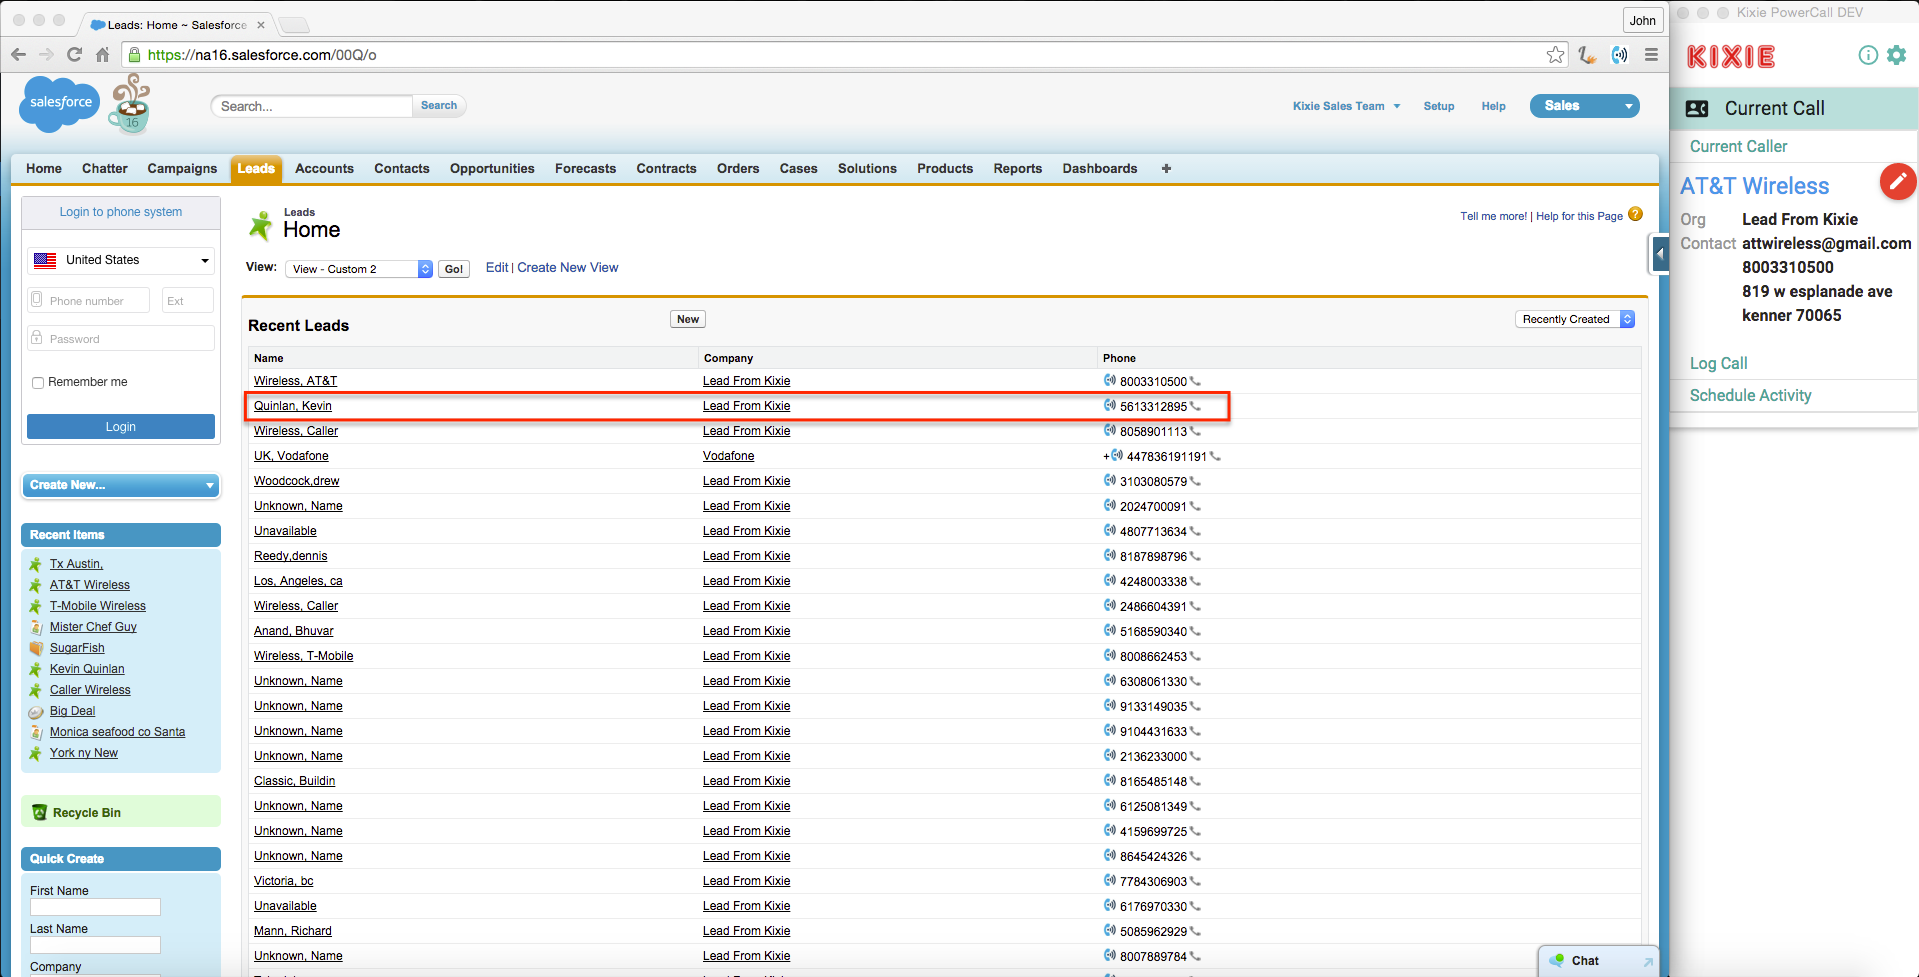The height and width of the screenshot is (977, 1919).
Task: Click the Password input field
Action: click(121, 339)
